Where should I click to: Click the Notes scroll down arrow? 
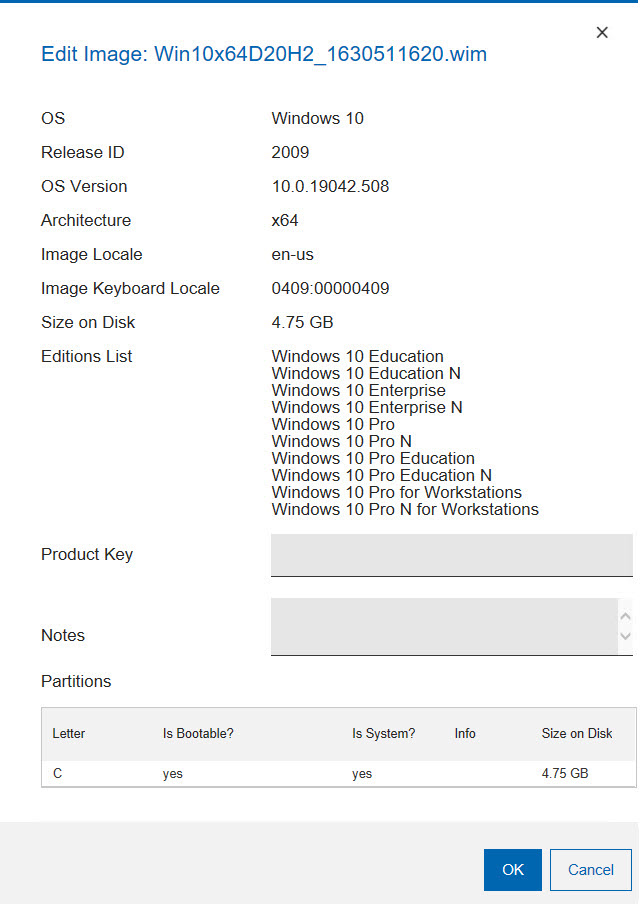[x=626, y=636]
